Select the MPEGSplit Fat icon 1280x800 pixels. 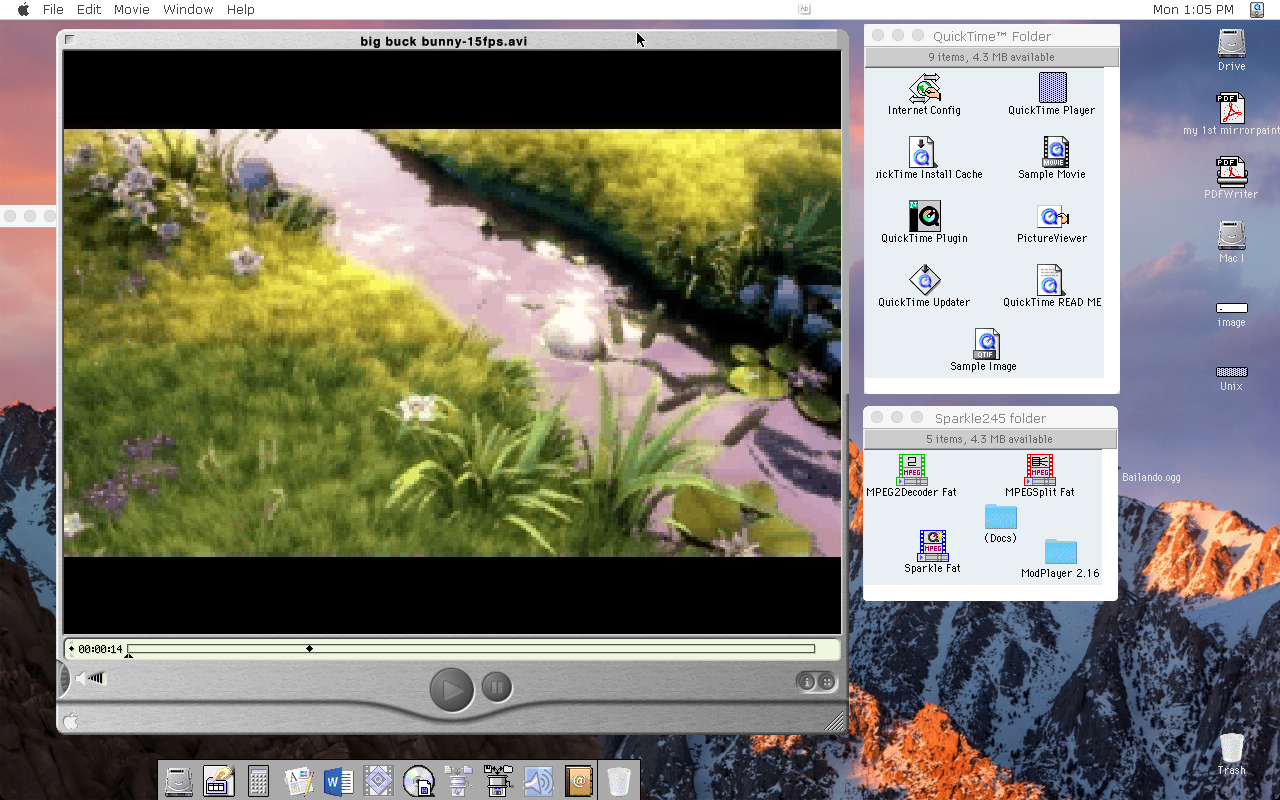tap(1040, 470)
